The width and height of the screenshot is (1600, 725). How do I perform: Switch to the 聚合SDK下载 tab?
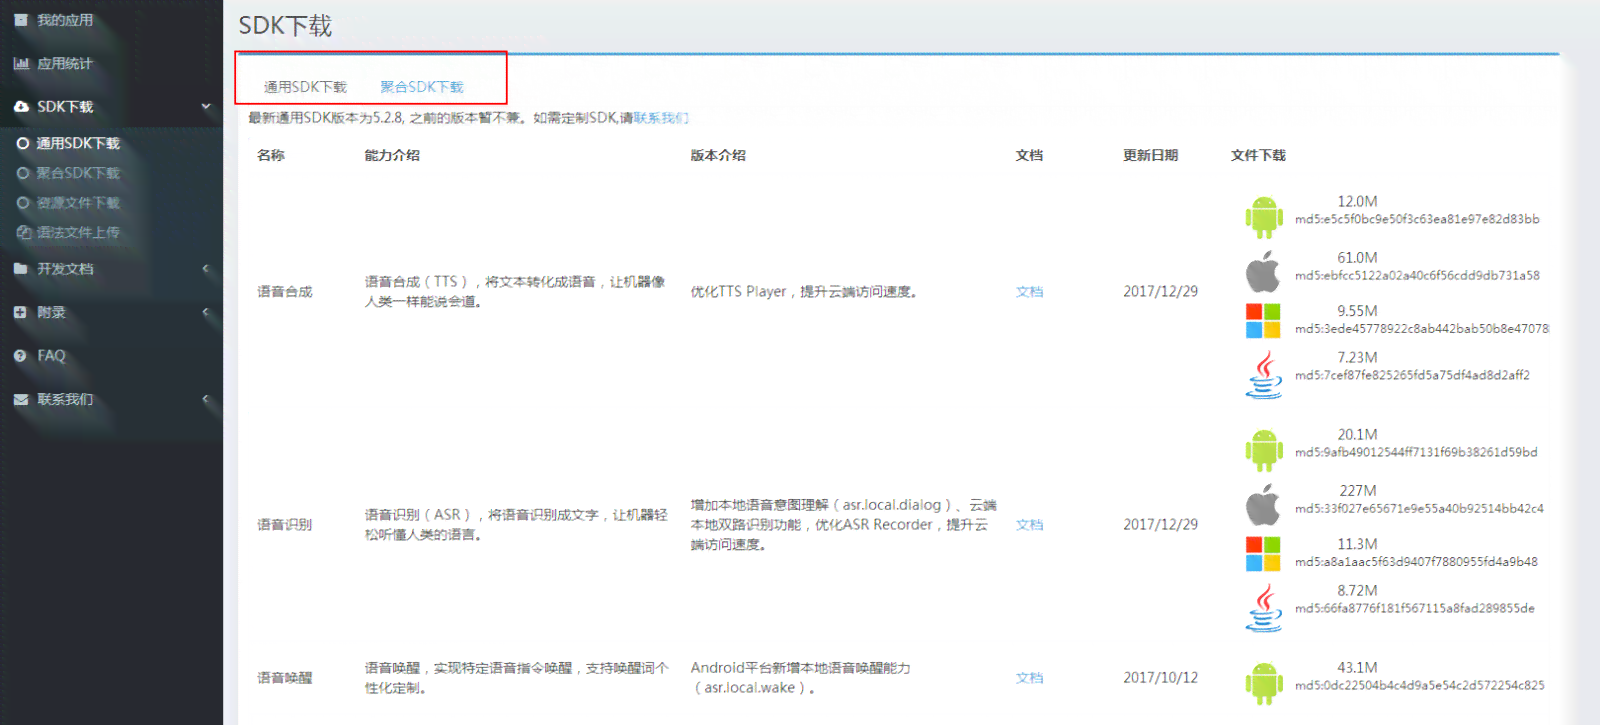[x=422, y=88]
